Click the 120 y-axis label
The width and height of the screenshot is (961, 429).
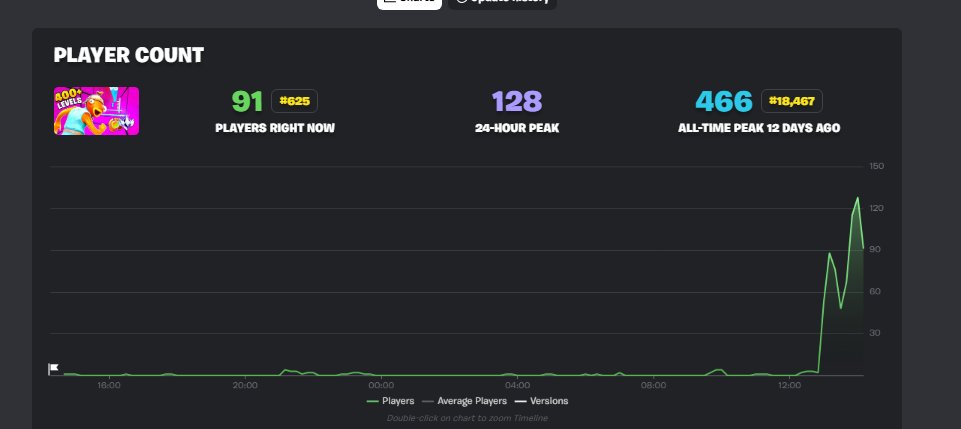tap(876, 208)
